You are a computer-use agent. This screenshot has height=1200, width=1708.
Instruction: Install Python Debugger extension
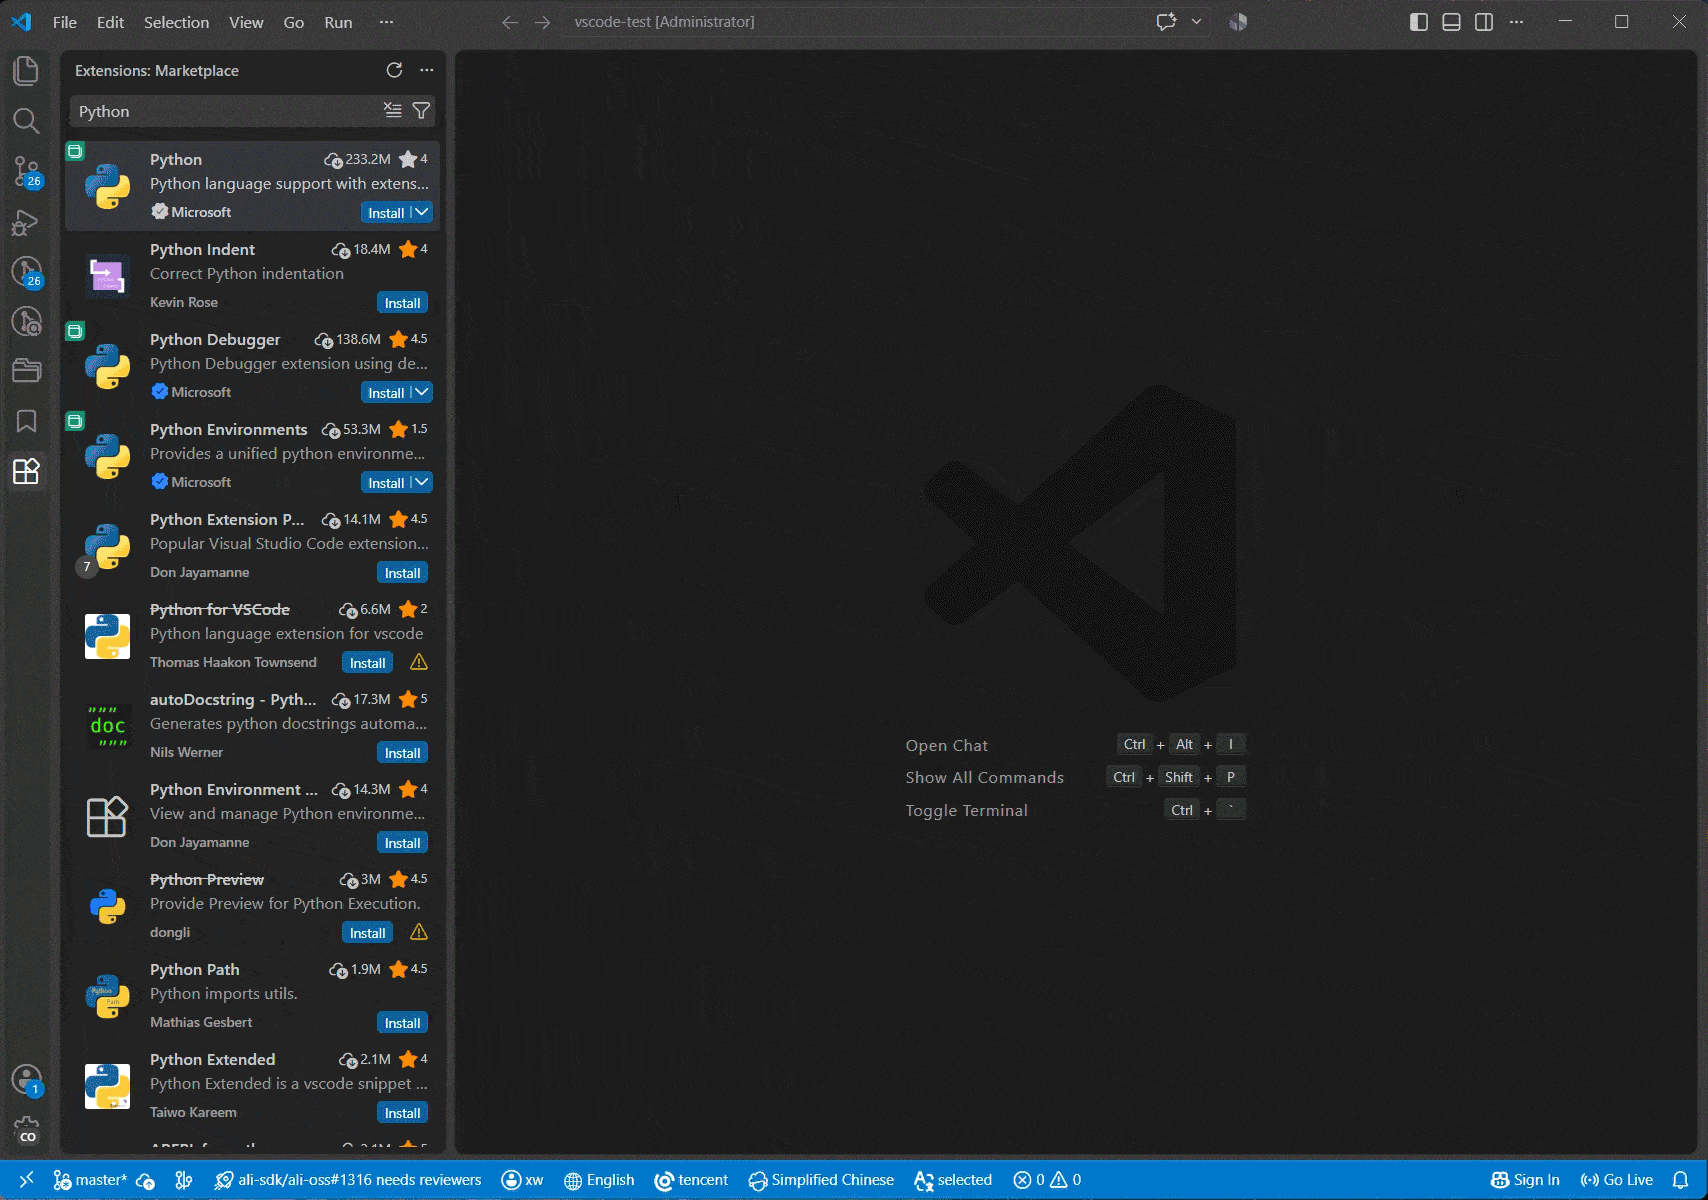click(x=385, y=393)
